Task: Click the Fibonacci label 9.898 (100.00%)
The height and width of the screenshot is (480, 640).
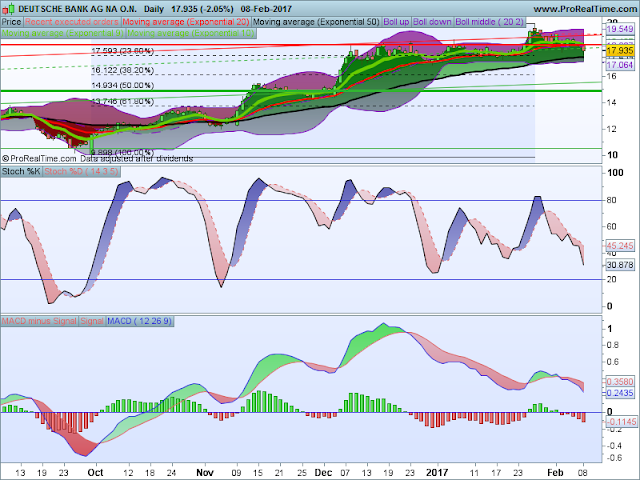Action: click(122, 153)
